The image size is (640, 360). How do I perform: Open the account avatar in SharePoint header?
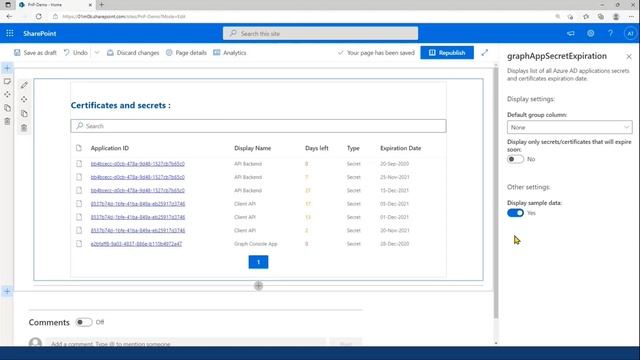pos(630,33)
